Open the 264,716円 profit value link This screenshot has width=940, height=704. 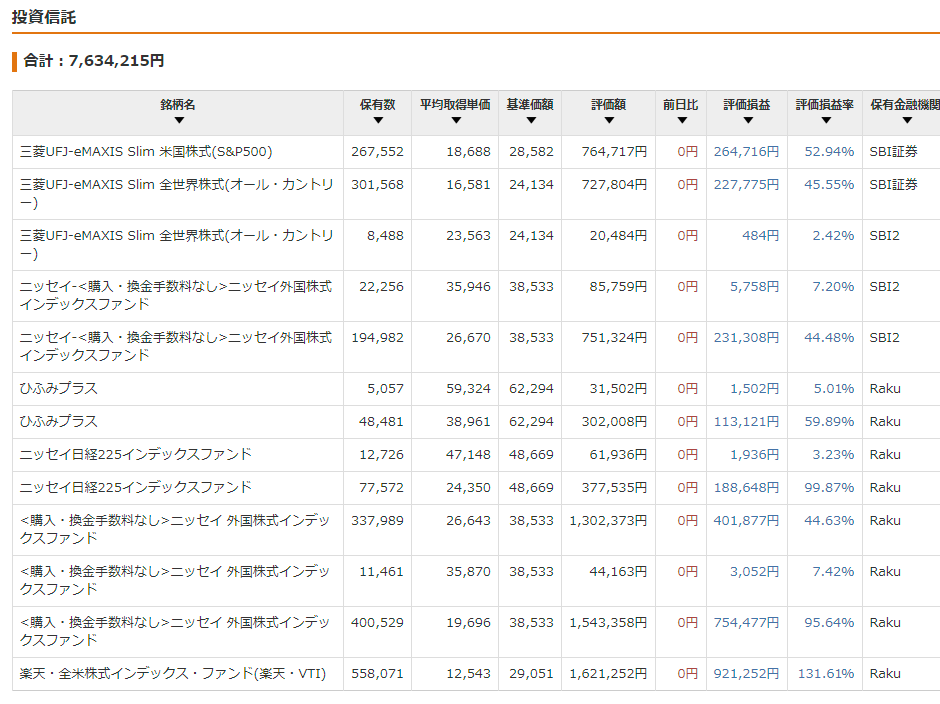tap(746, 152)
